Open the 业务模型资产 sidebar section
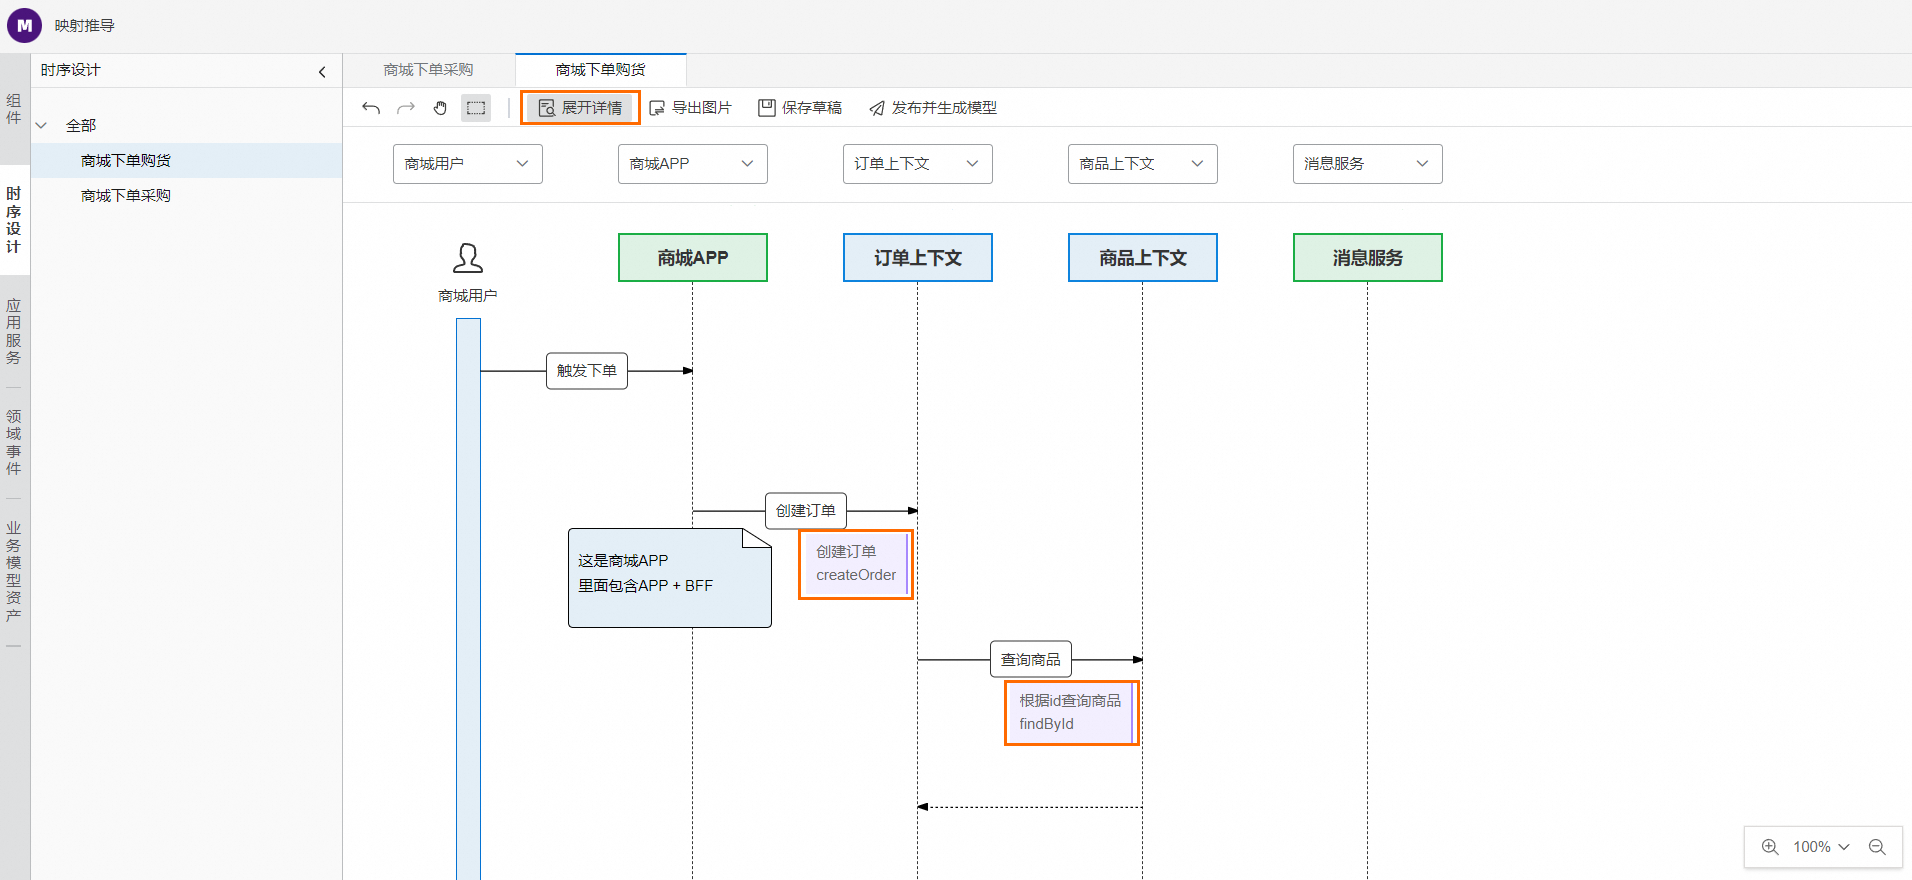 14,571
